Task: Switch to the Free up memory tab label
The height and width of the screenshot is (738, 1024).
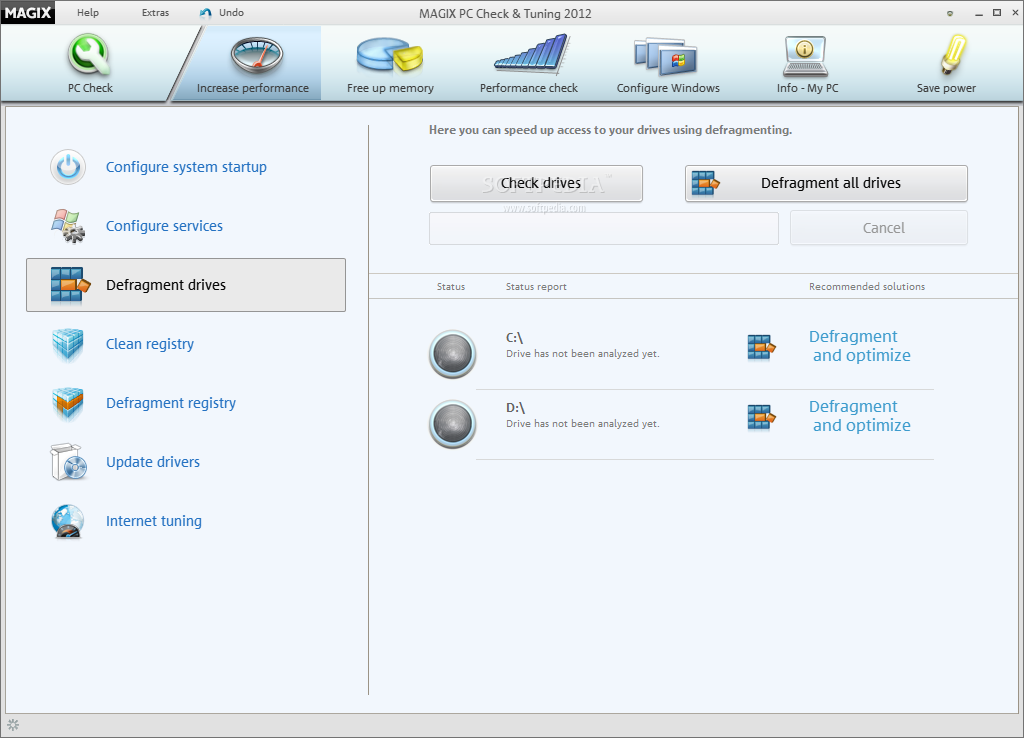Action: tap(390, 88)
